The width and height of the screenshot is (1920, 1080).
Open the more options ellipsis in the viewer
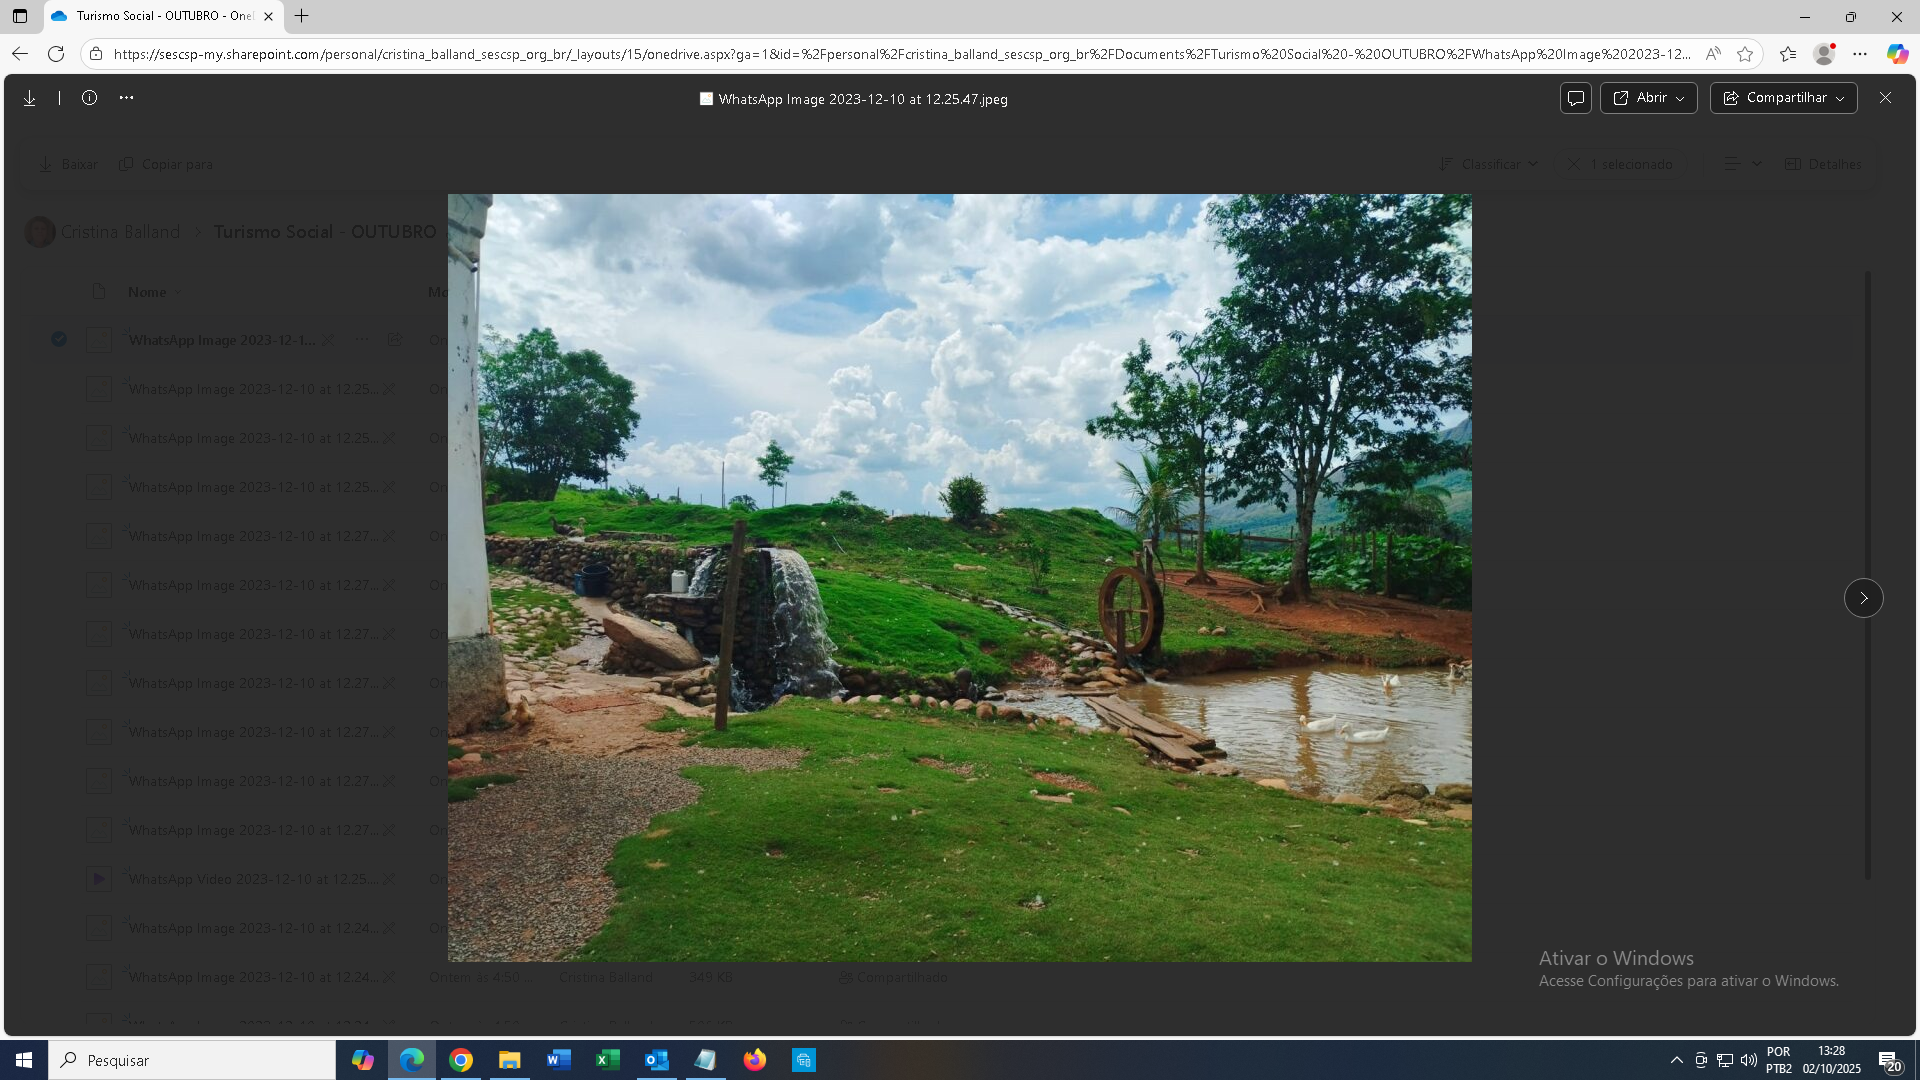pyautogui.click(x=126, y=98)
